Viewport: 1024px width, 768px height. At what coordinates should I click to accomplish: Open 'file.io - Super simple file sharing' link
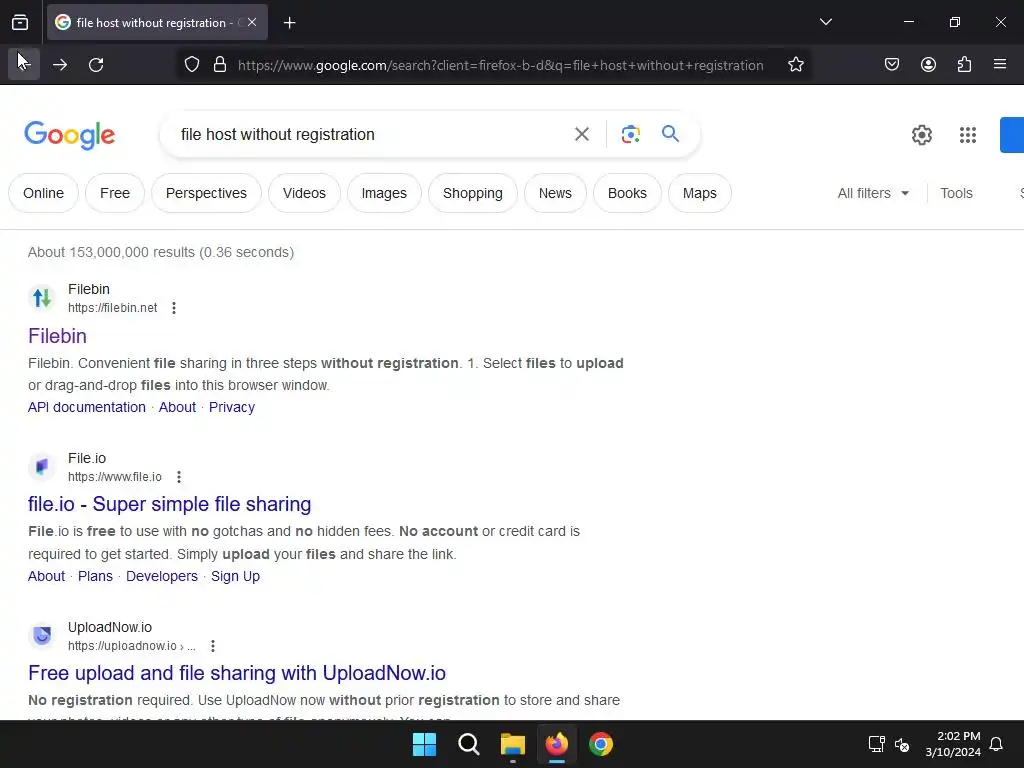coord(170,504)
